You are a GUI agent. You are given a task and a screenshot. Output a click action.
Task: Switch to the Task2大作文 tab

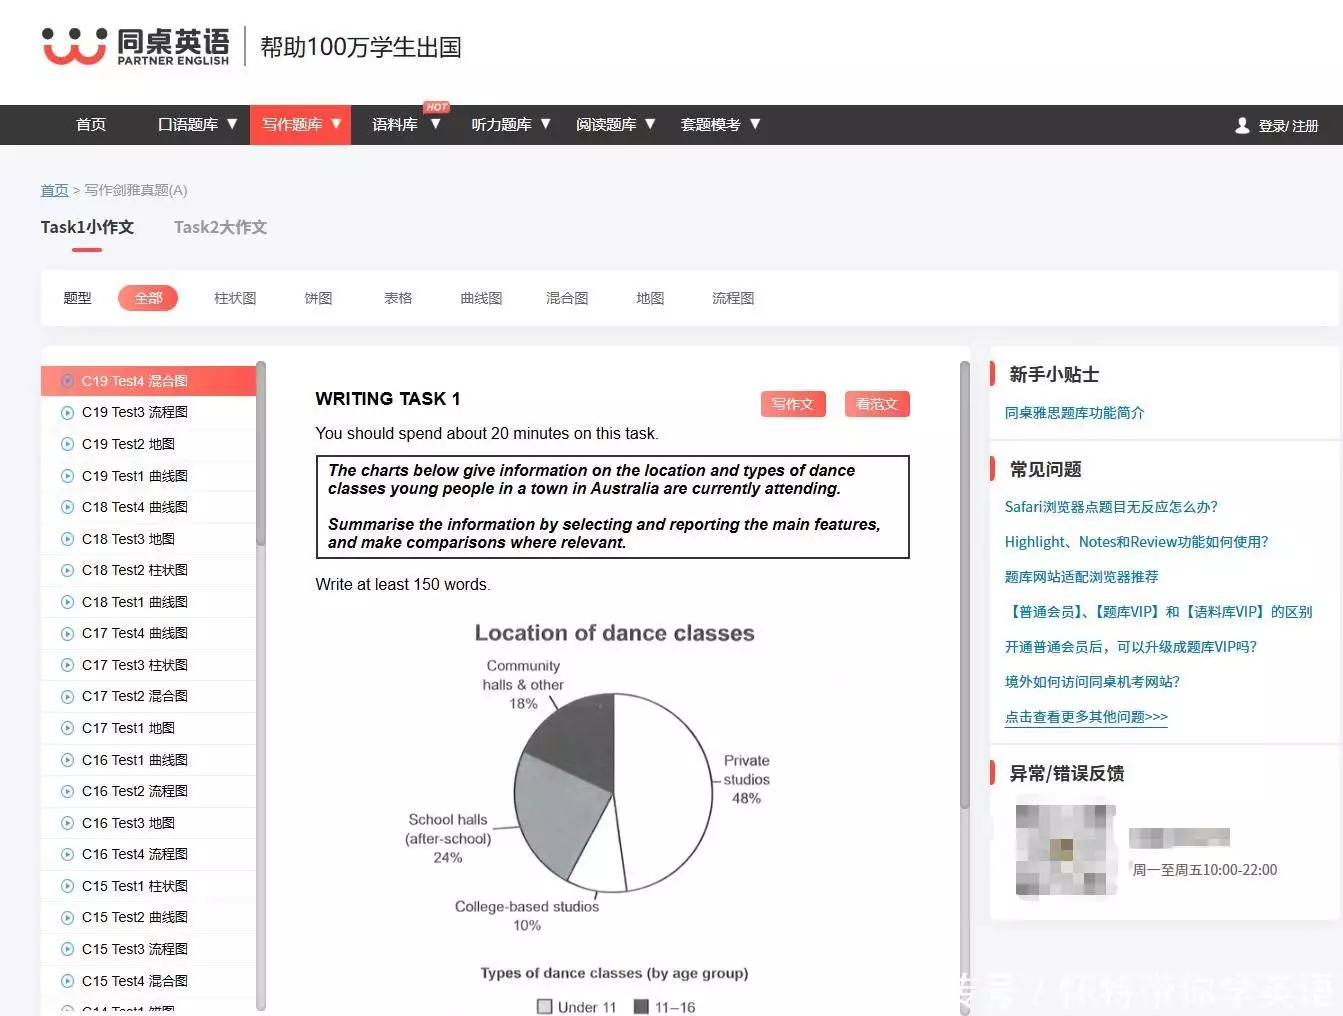220,227
